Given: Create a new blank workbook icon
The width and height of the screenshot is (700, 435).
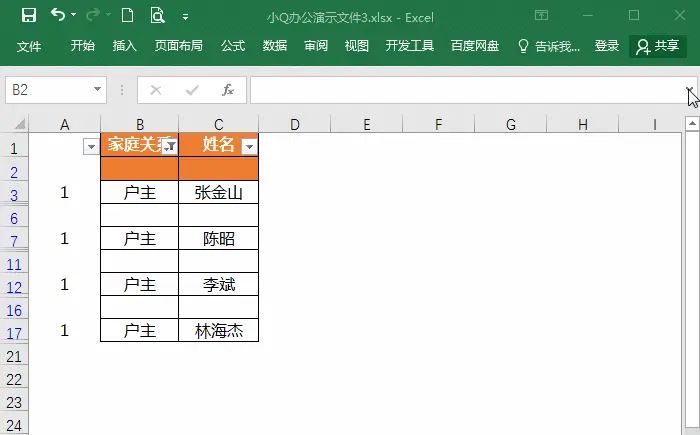Looking at the screenshot, I should coord(127,16).
